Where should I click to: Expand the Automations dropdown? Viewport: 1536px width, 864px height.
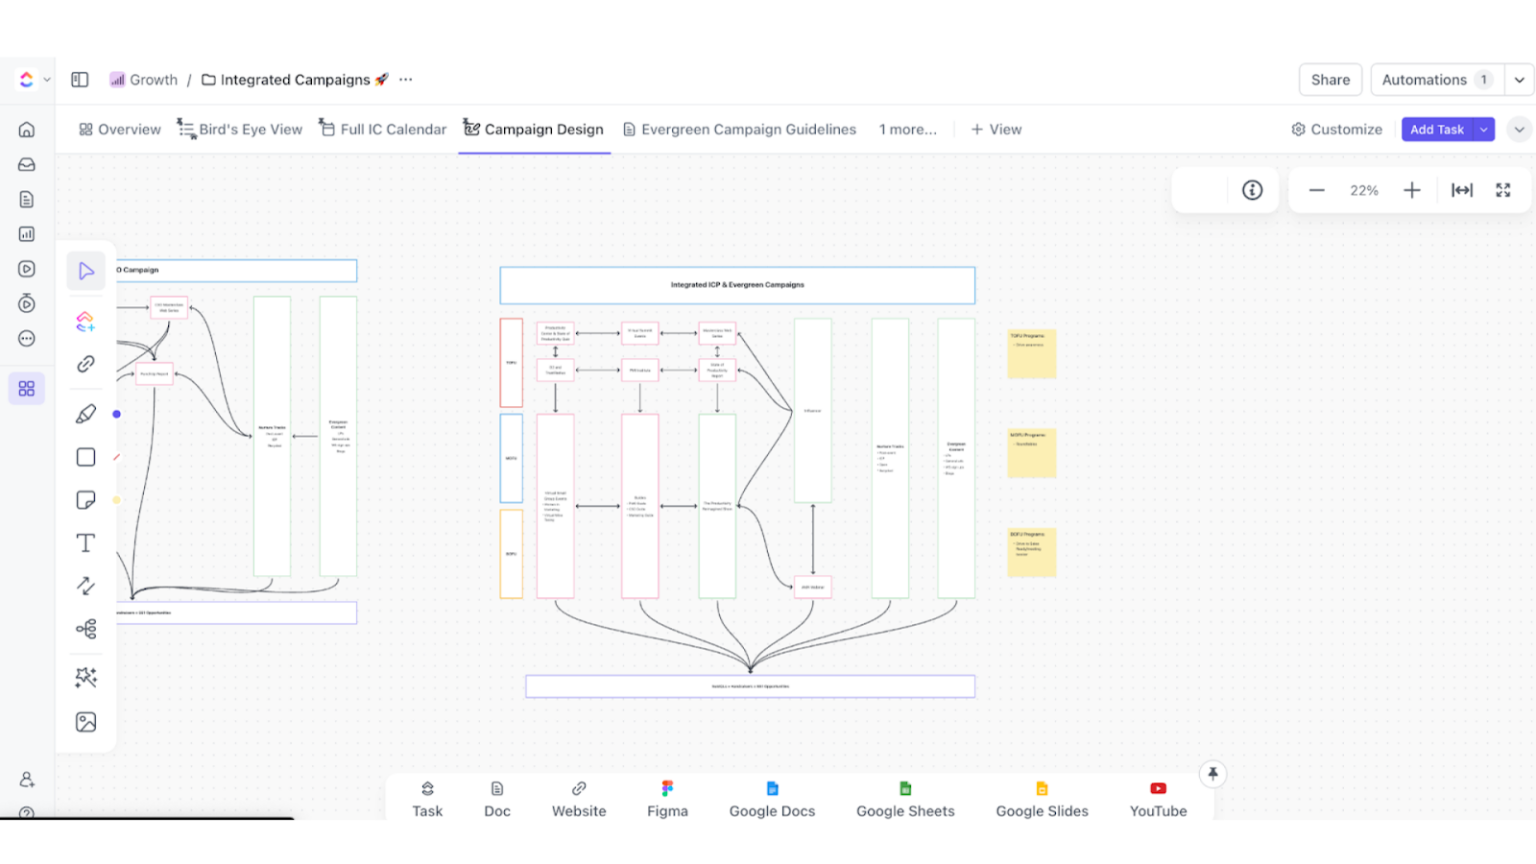coord(1519,79)
